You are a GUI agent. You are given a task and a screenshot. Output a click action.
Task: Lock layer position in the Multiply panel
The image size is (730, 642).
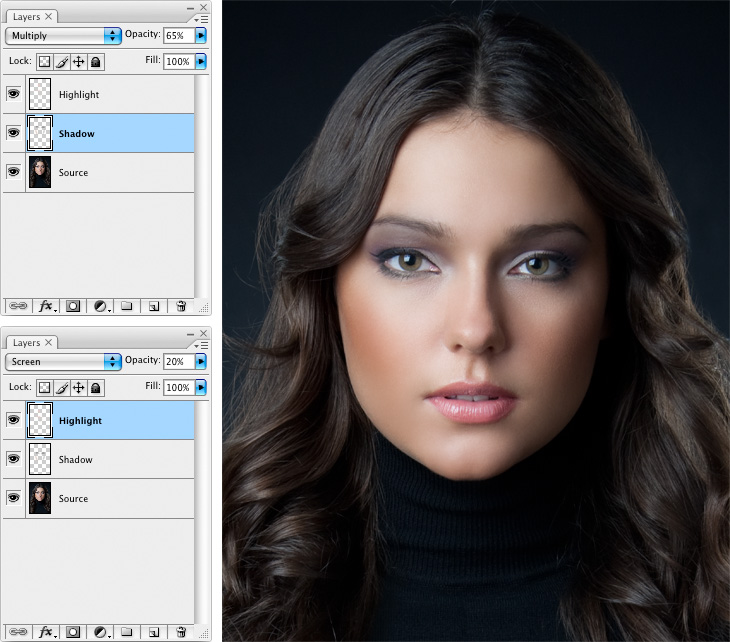[x=77, y=61]
